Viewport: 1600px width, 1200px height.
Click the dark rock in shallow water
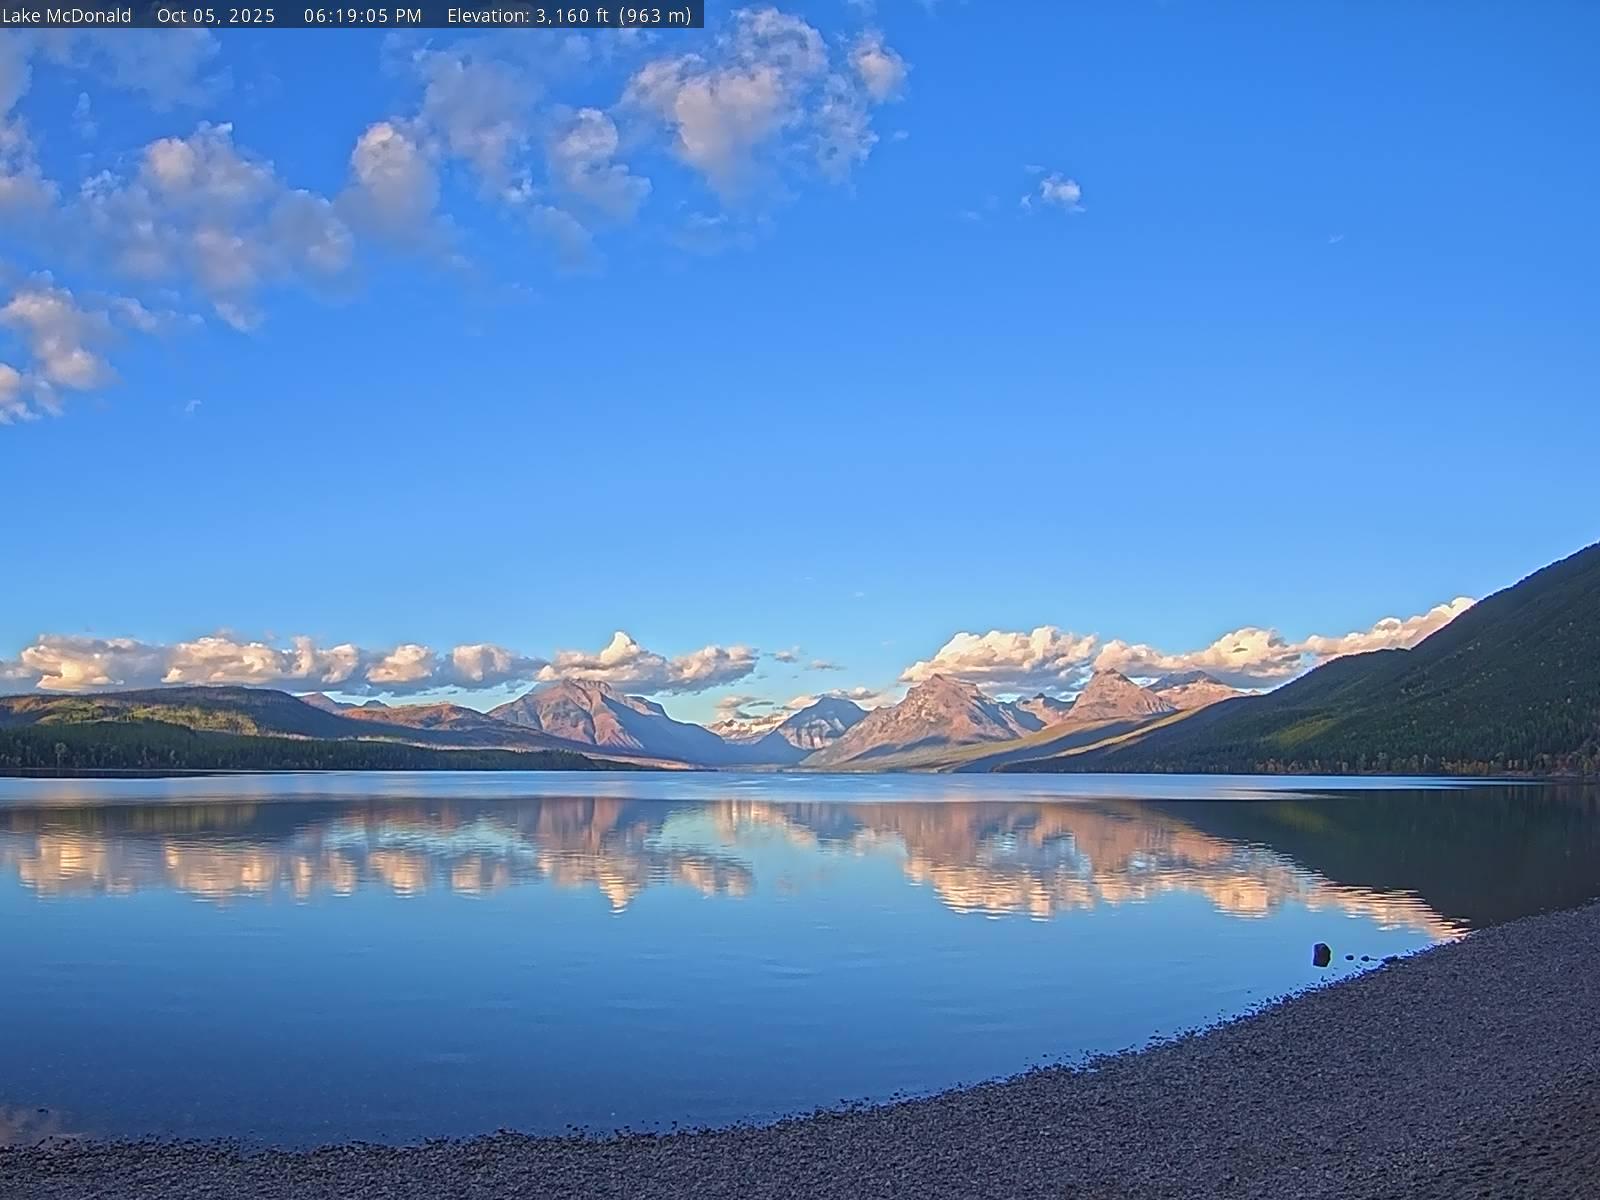pyautogui.click(x=1321, y=954)
